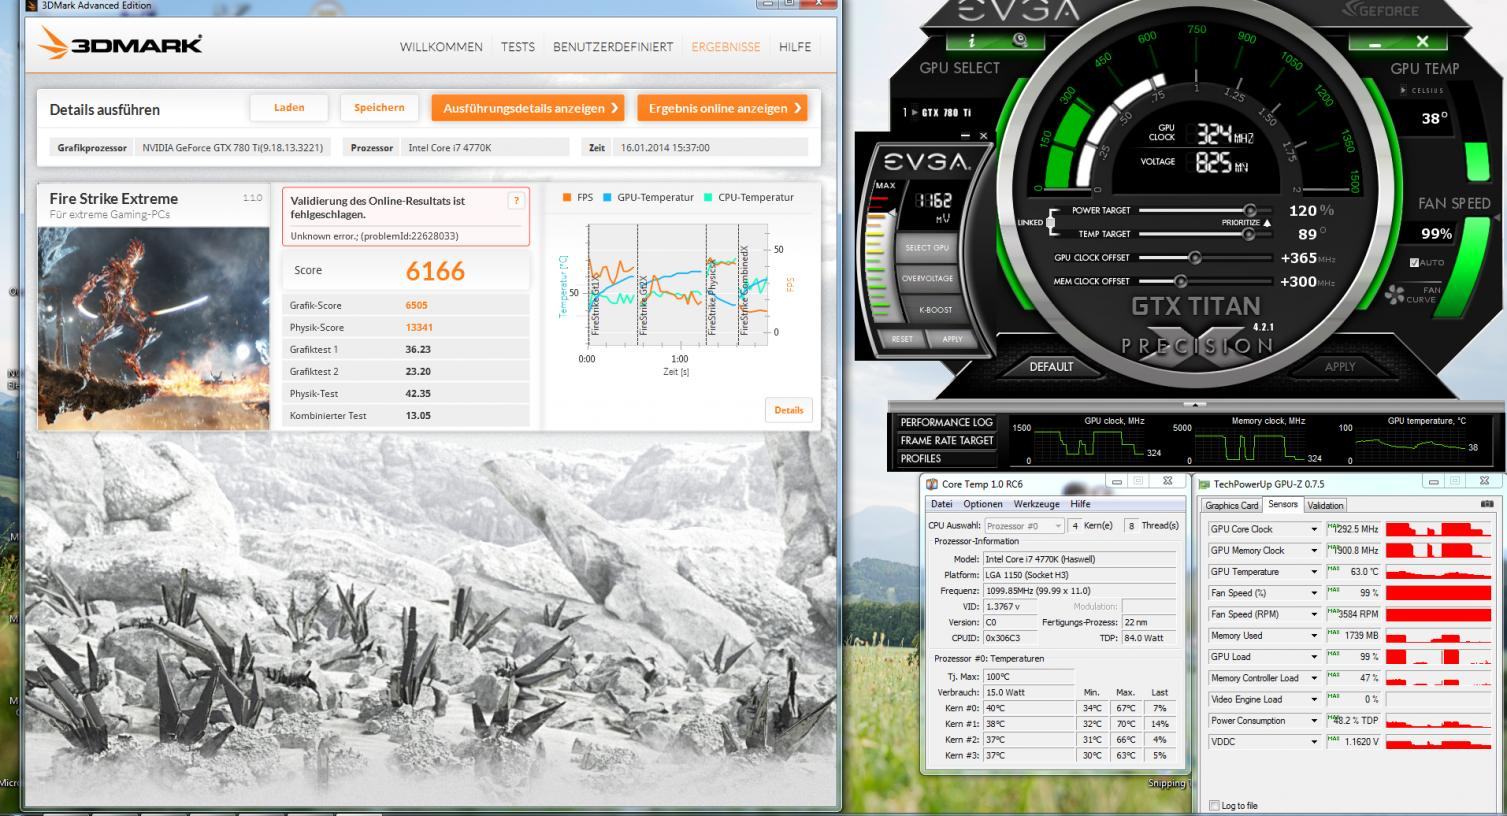Click the help question mark in validation box
The image size is (1507, 816).
pyautogui.click(x=516, y=200)
